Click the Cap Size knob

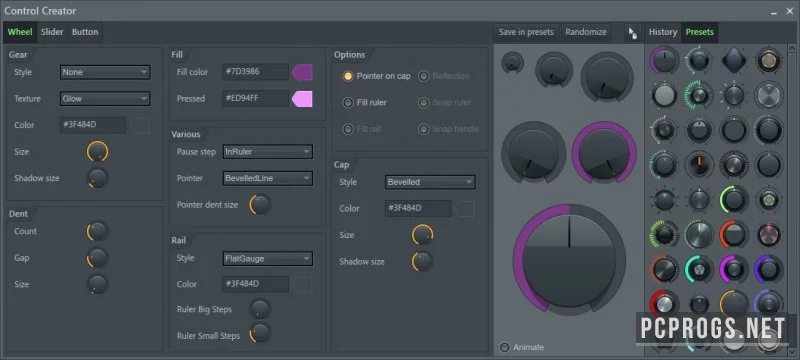tap(422, 235)
